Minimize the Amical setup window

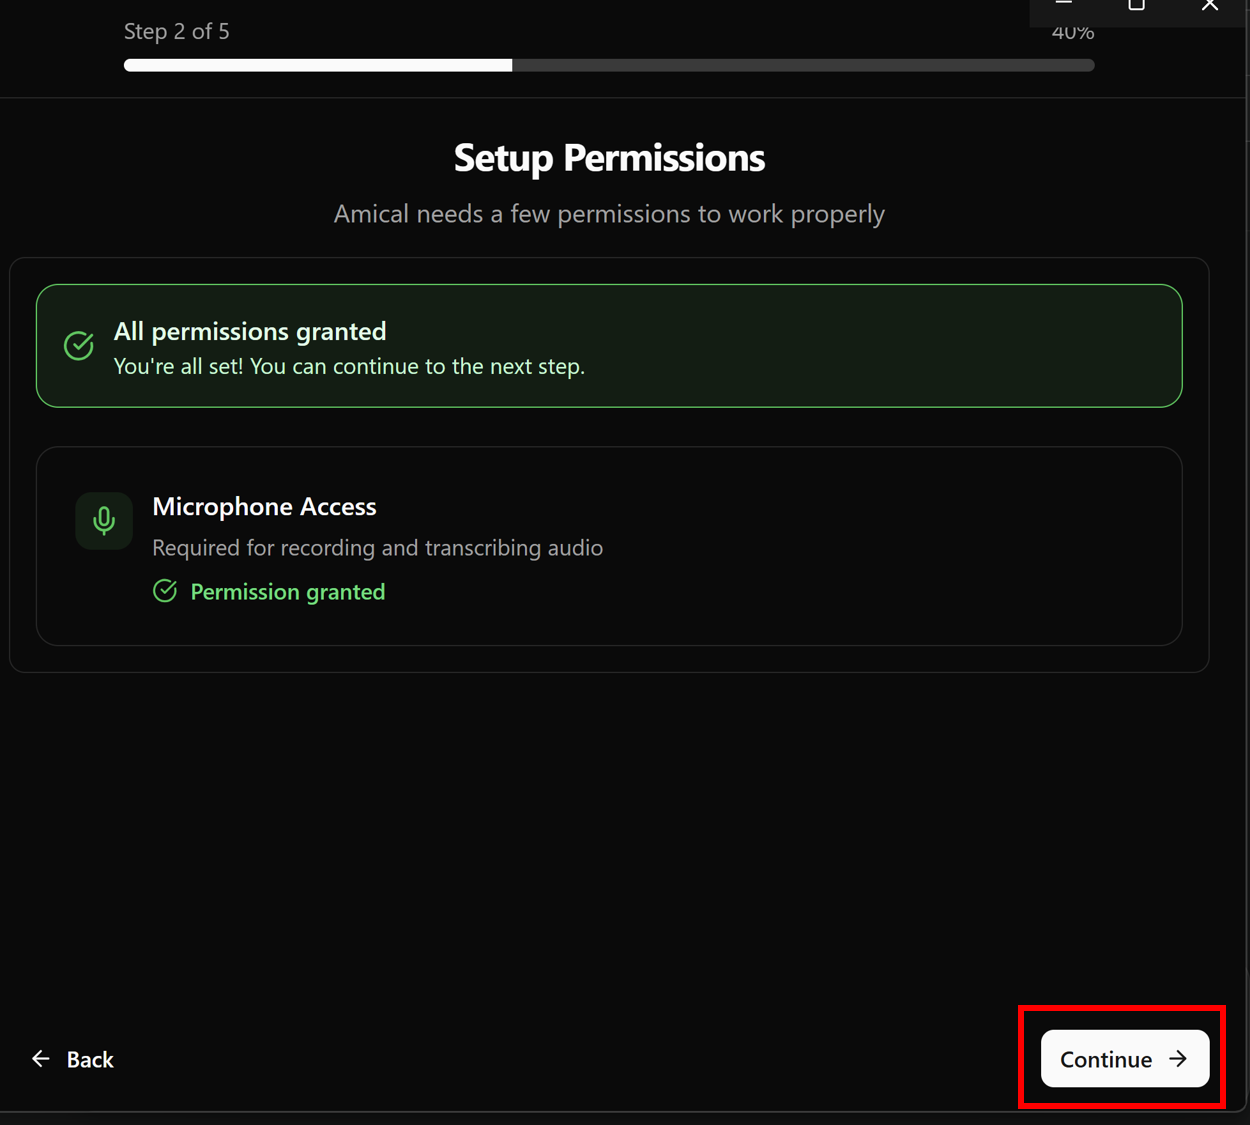(1064, 5)
